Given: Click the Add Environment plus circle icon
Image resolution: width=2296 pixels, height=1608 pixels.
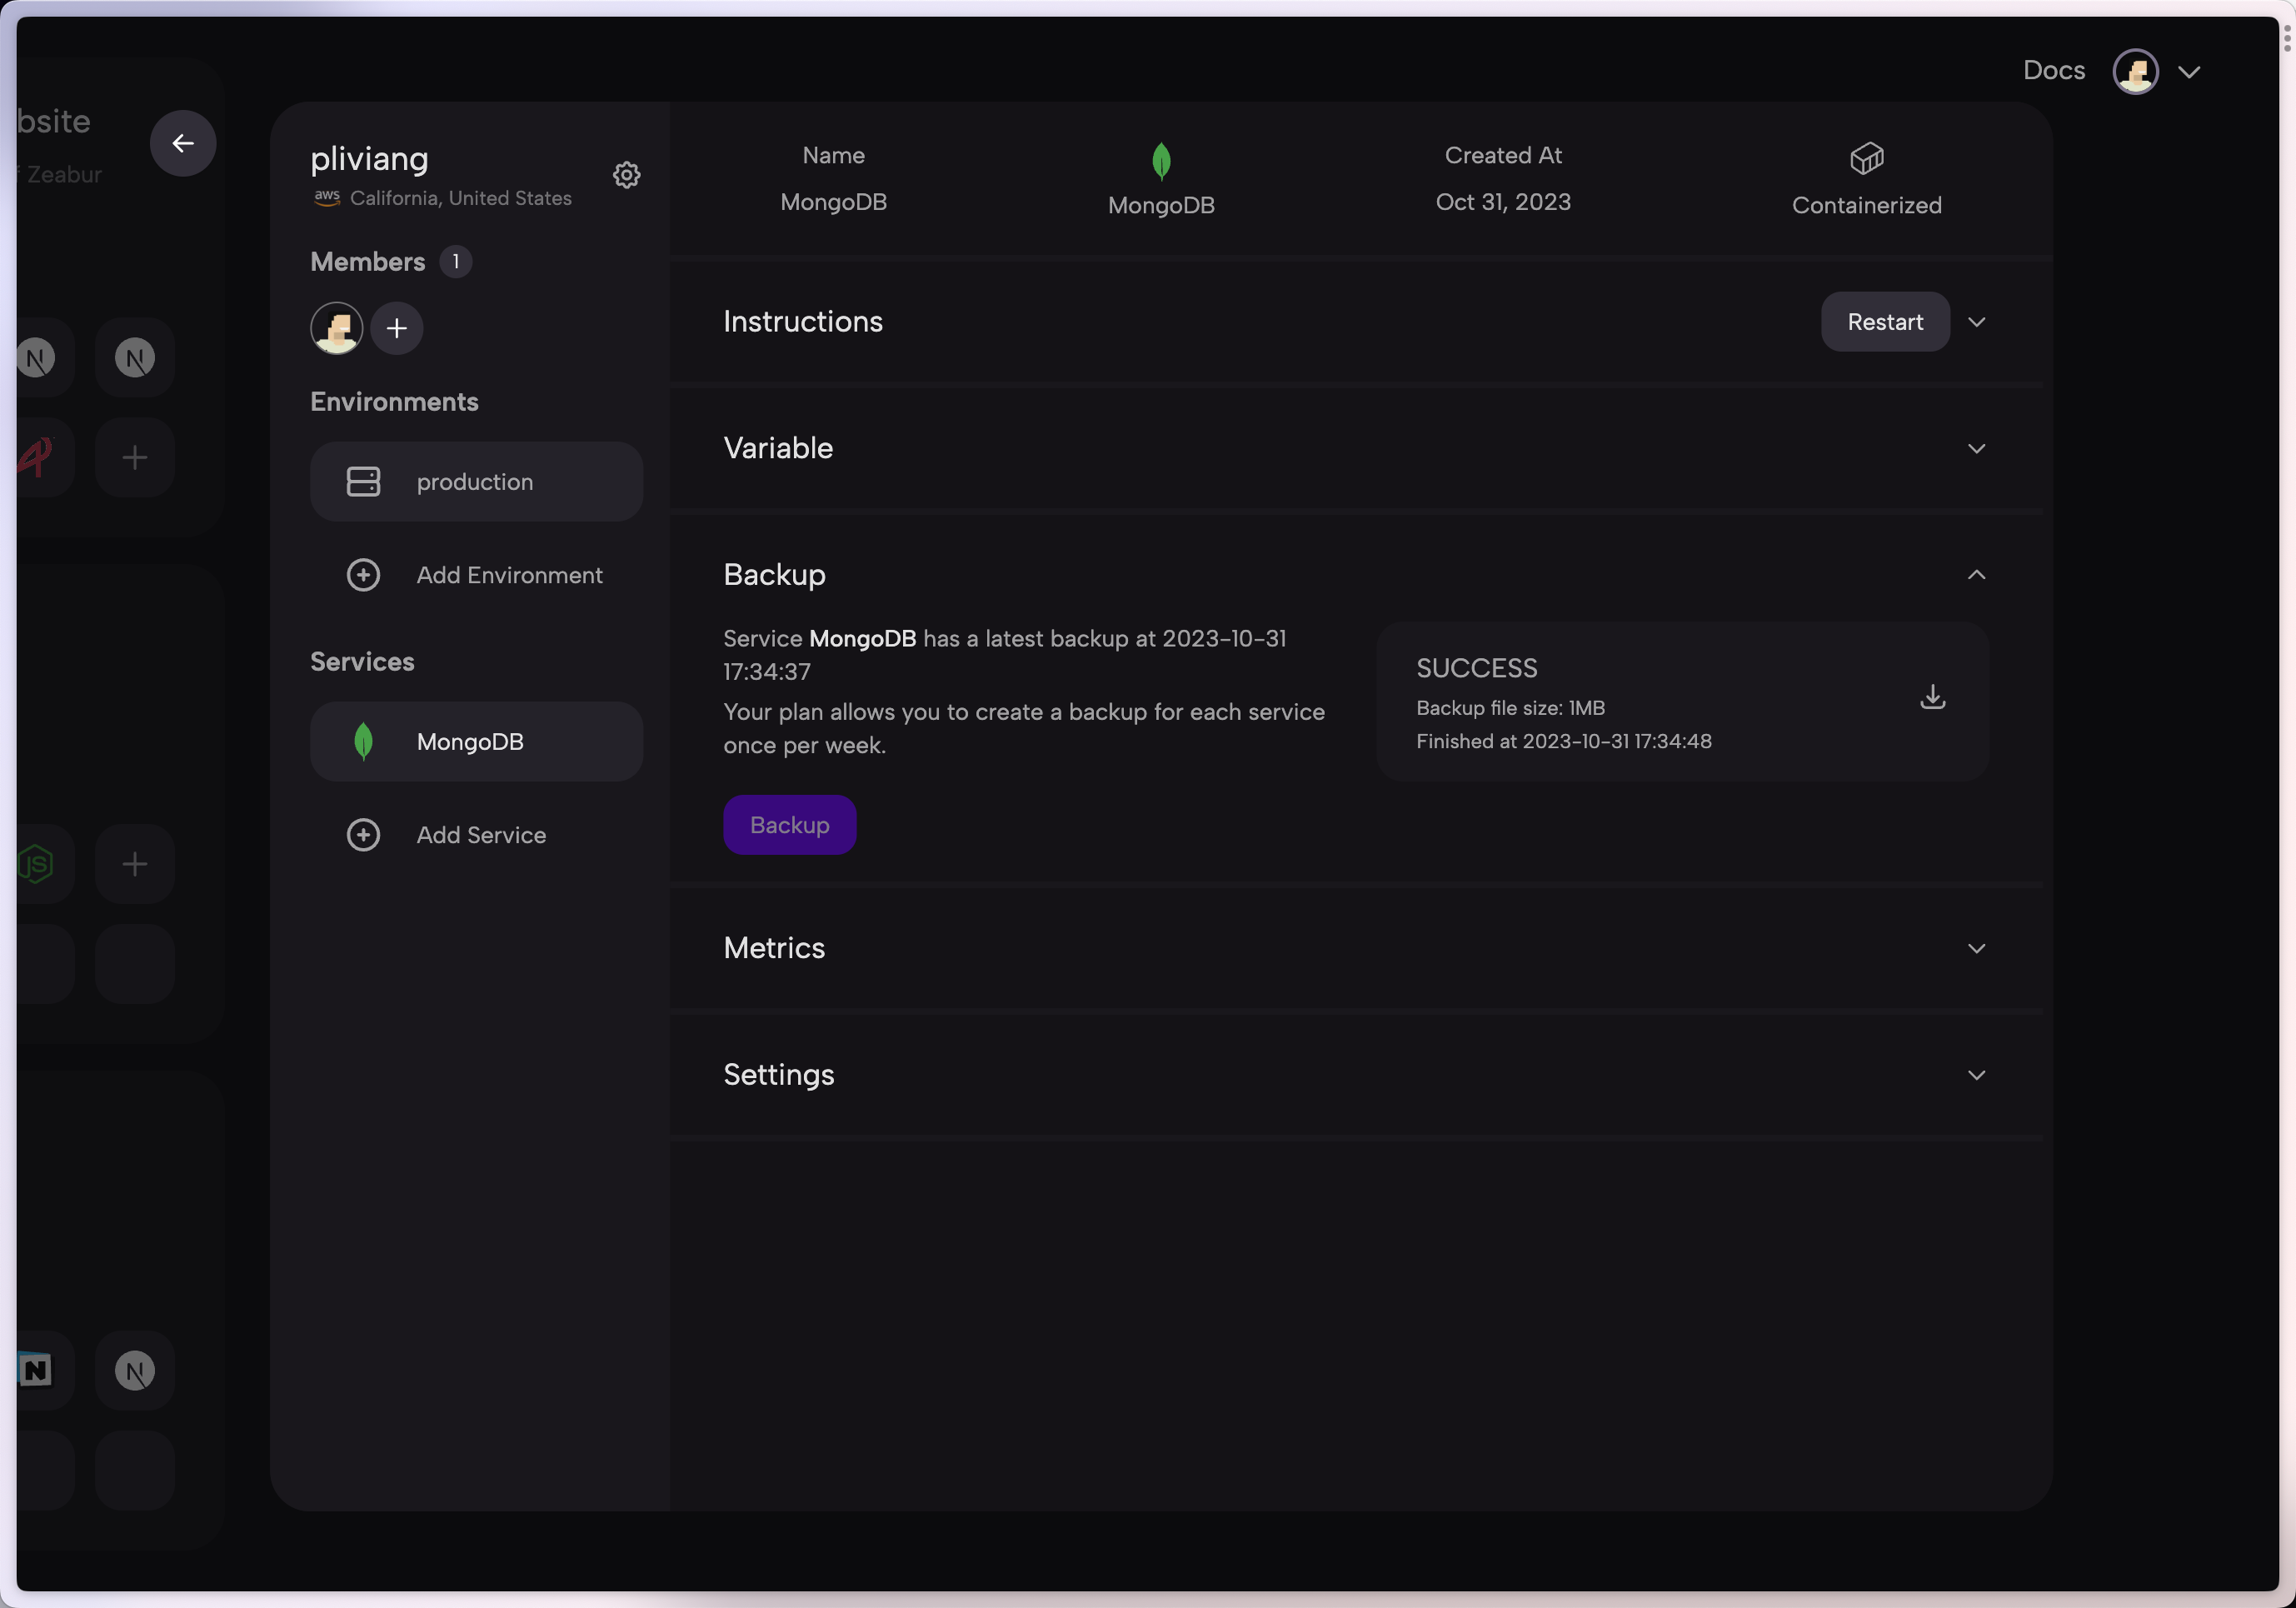Looking at the screenshot, I should [x=363, y=575].
